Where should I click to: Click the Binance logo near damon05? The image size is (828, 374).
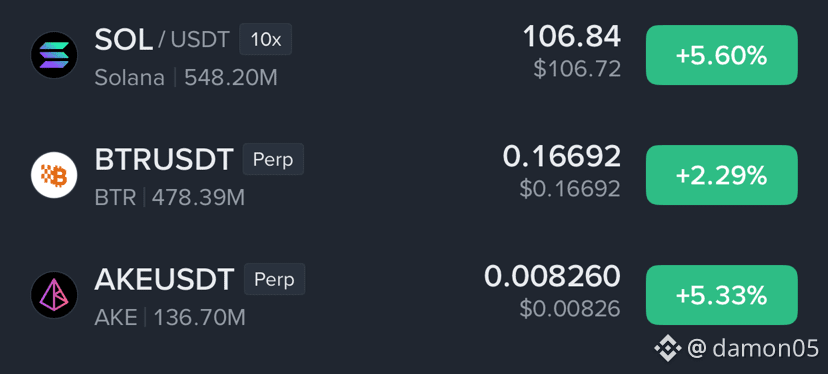(667, 348)
